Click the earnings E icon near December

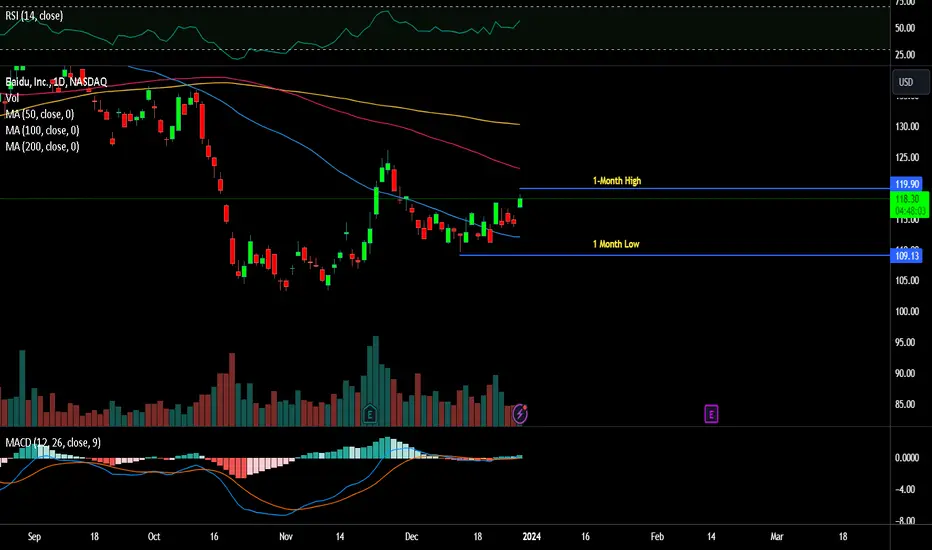(x=370, y=413)
